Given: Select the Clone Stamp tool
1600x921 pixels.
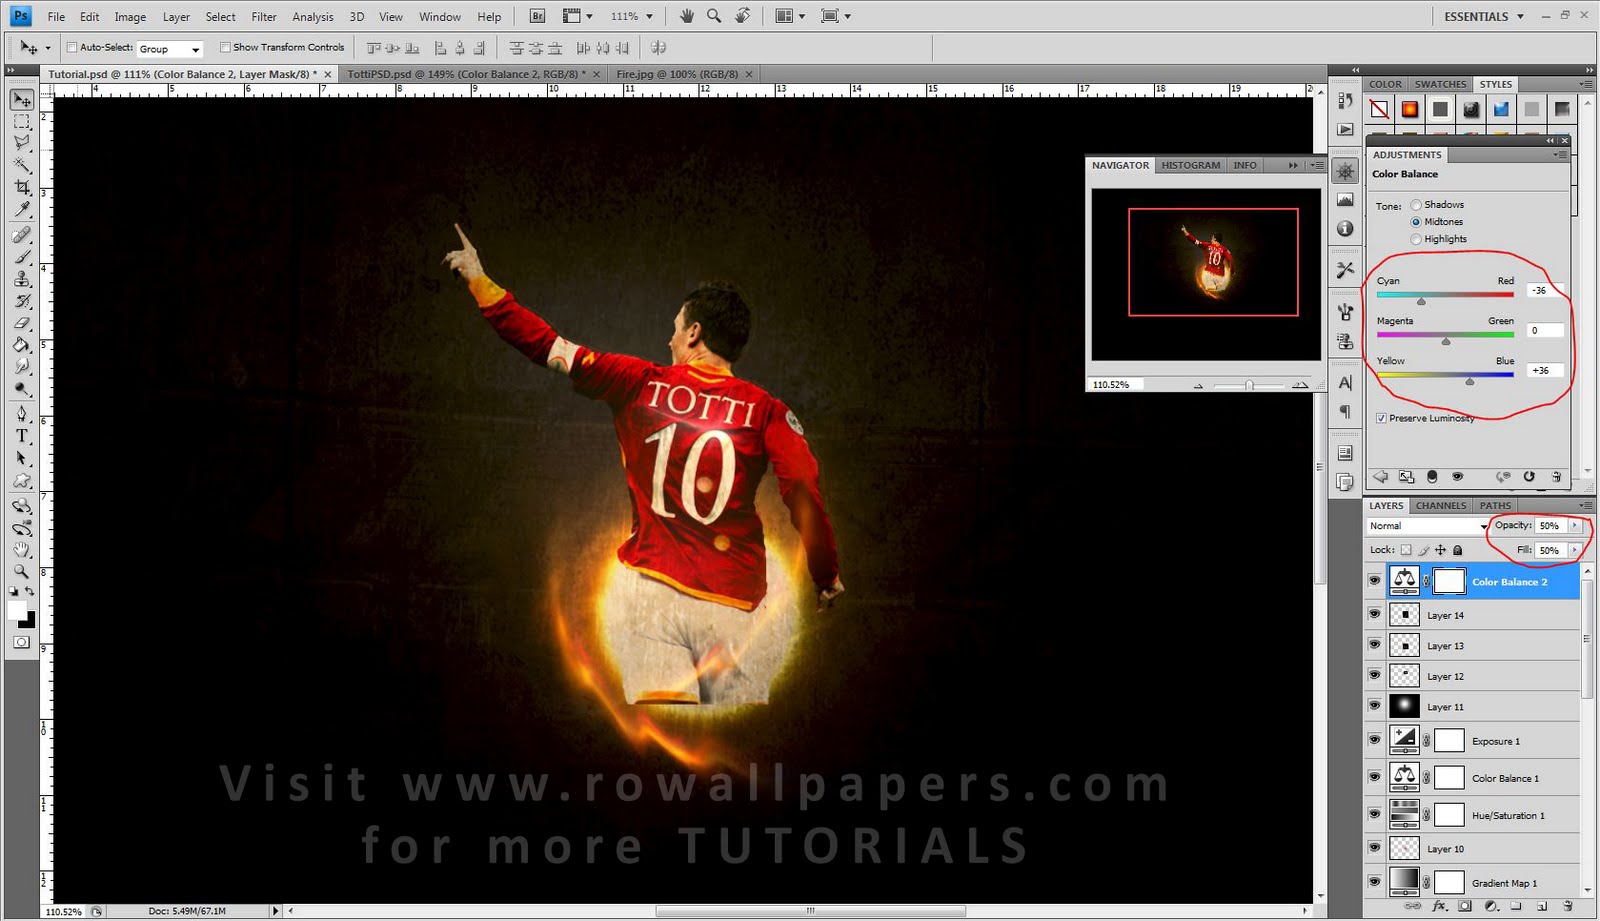Looking at the screenshot, I should tap(22, 279).
